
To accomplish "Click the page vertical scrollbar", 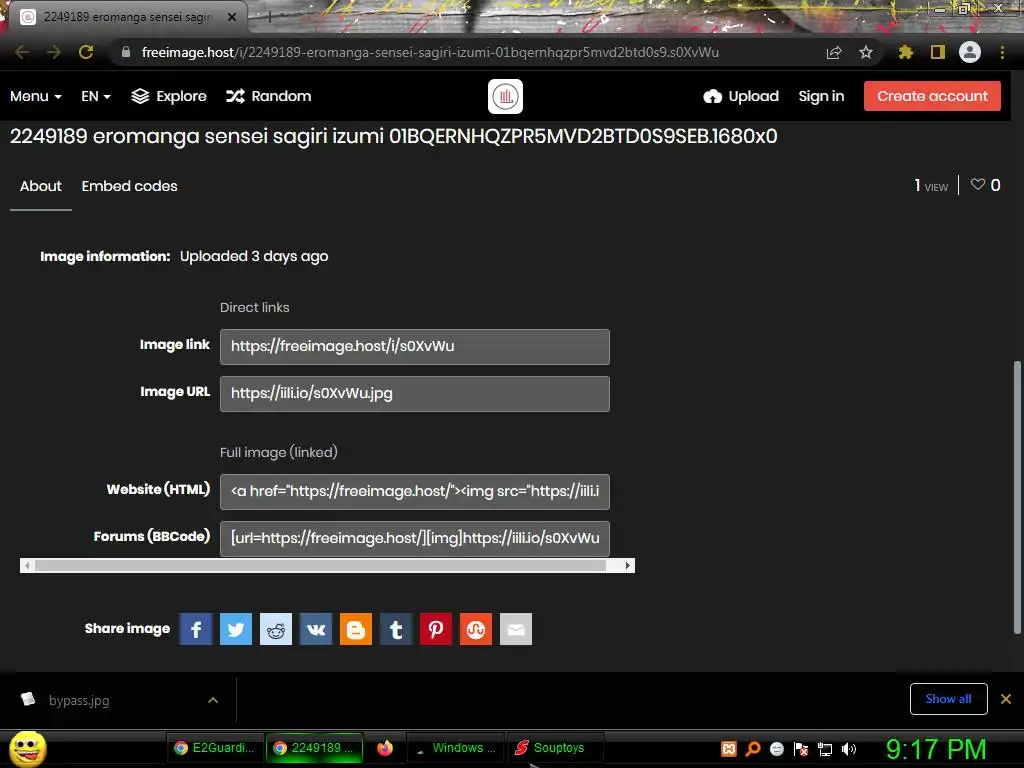I will 1016,496.
